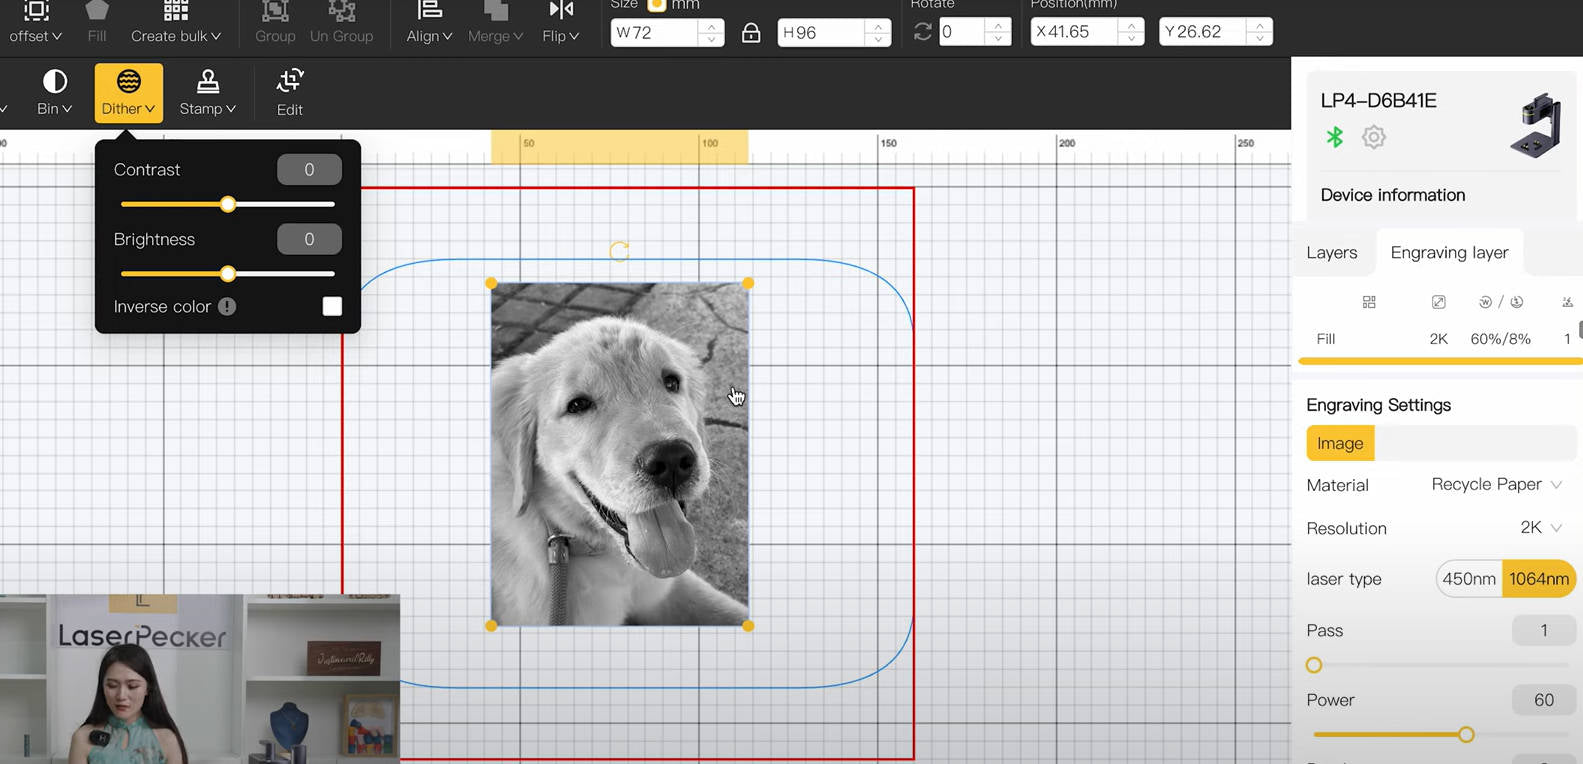This screenshot has width=1583, height=764.
Task: Click the Inverse color info icon
Action: [x=227, y=307]
